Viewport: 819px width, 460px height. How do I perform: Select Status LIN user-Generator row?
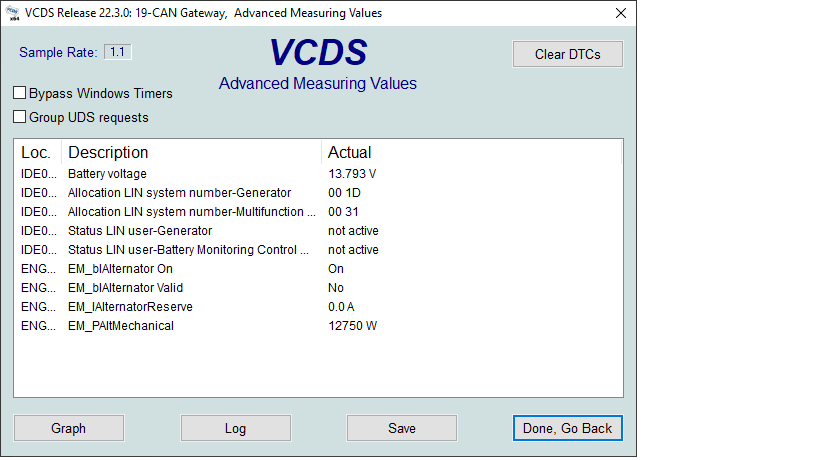[318, 231]
